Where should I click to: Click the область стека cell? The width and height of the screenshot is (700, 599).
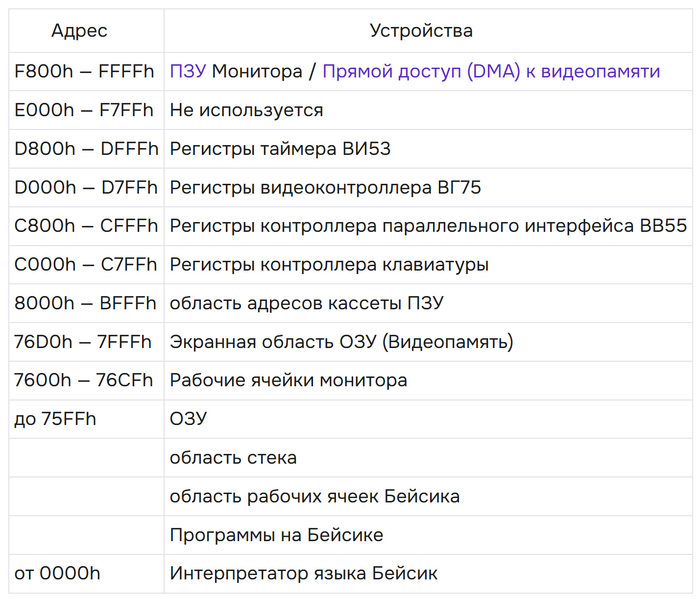click(x=233, y=458)
